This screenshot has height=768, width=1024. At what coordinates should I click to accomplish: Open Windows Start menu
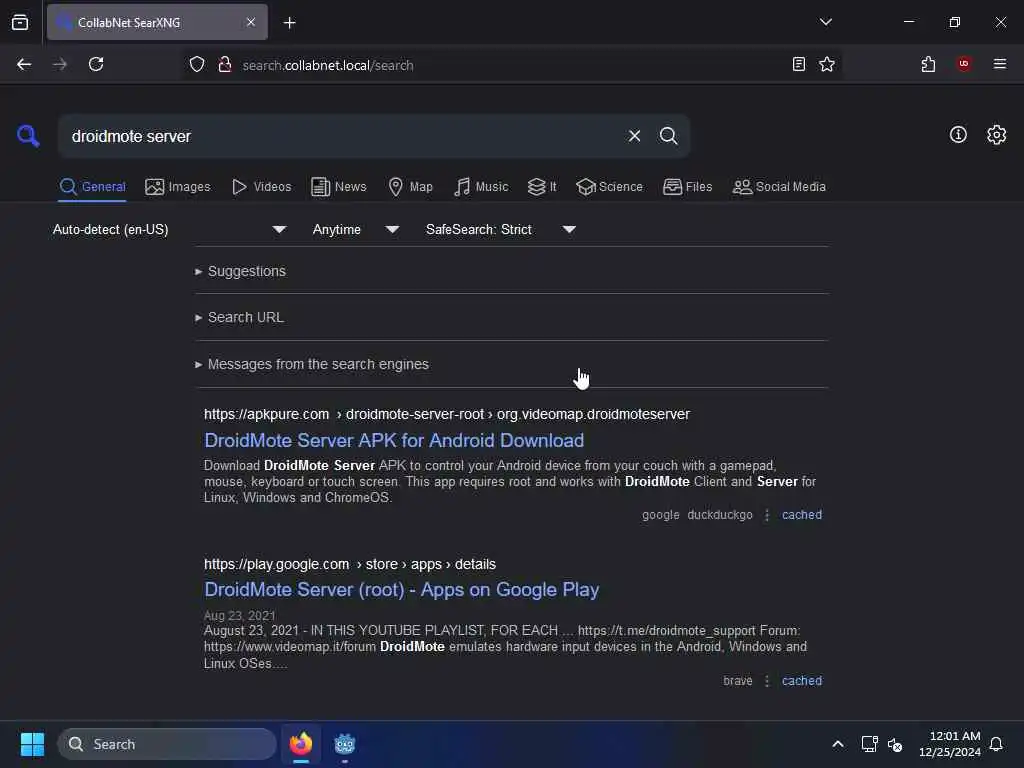tap(32, 744)
